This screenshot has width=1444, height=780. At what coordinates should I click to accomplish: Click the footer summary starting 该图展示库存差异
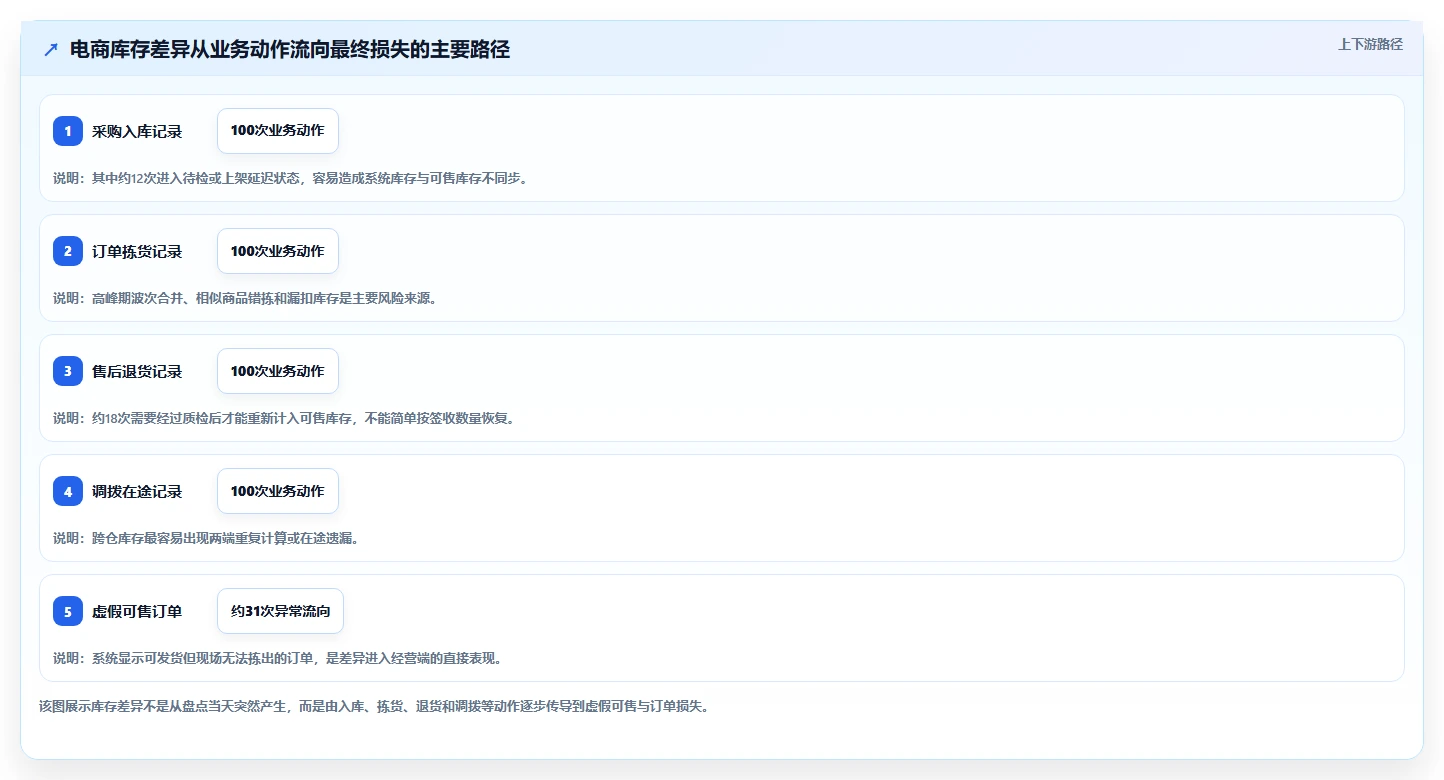[x=374, y=706]
